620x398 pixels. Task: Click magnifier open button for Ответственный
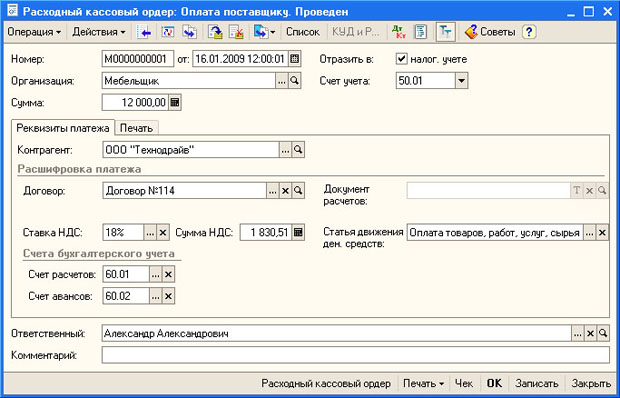[x=603, y=334]
